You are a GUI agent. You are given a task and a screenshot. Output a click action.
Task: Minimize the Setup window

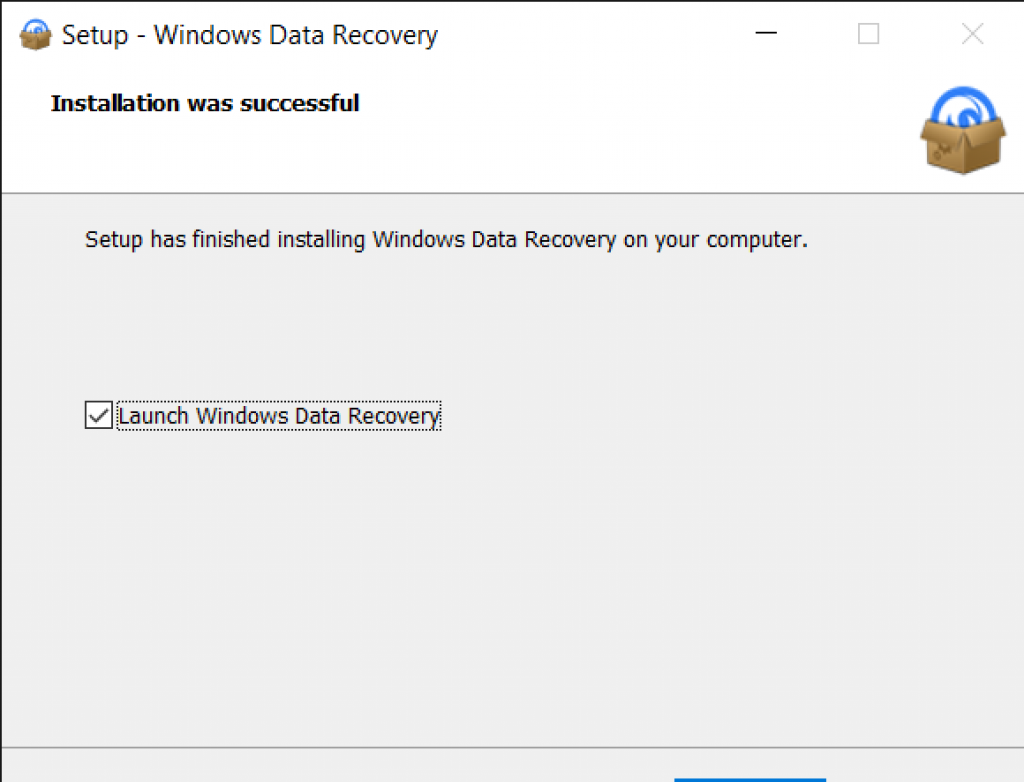pyautogui.click(x=766, y=33)
